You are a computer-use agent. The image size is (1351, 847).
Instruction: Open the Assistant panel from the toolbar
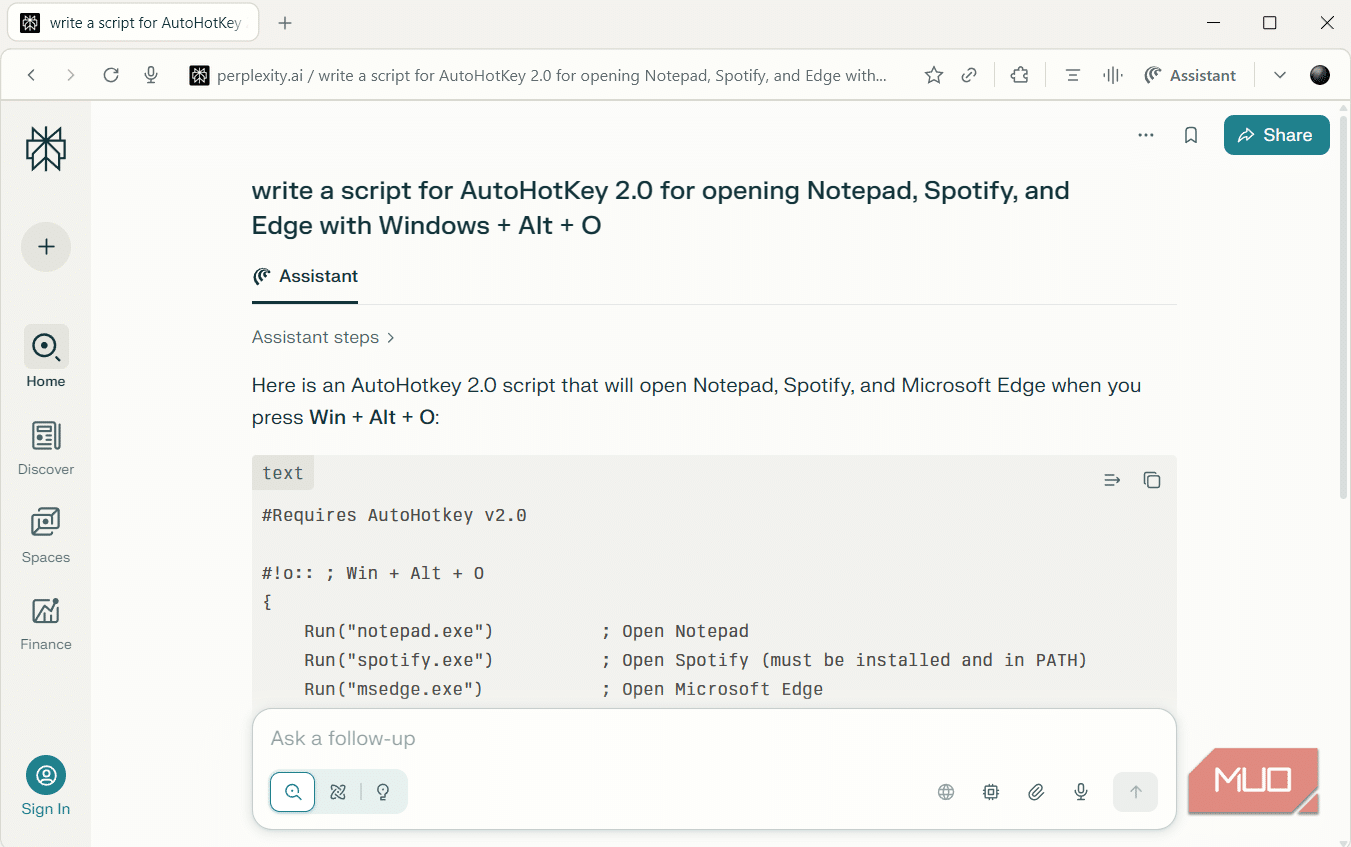(x=1190, y=75)
